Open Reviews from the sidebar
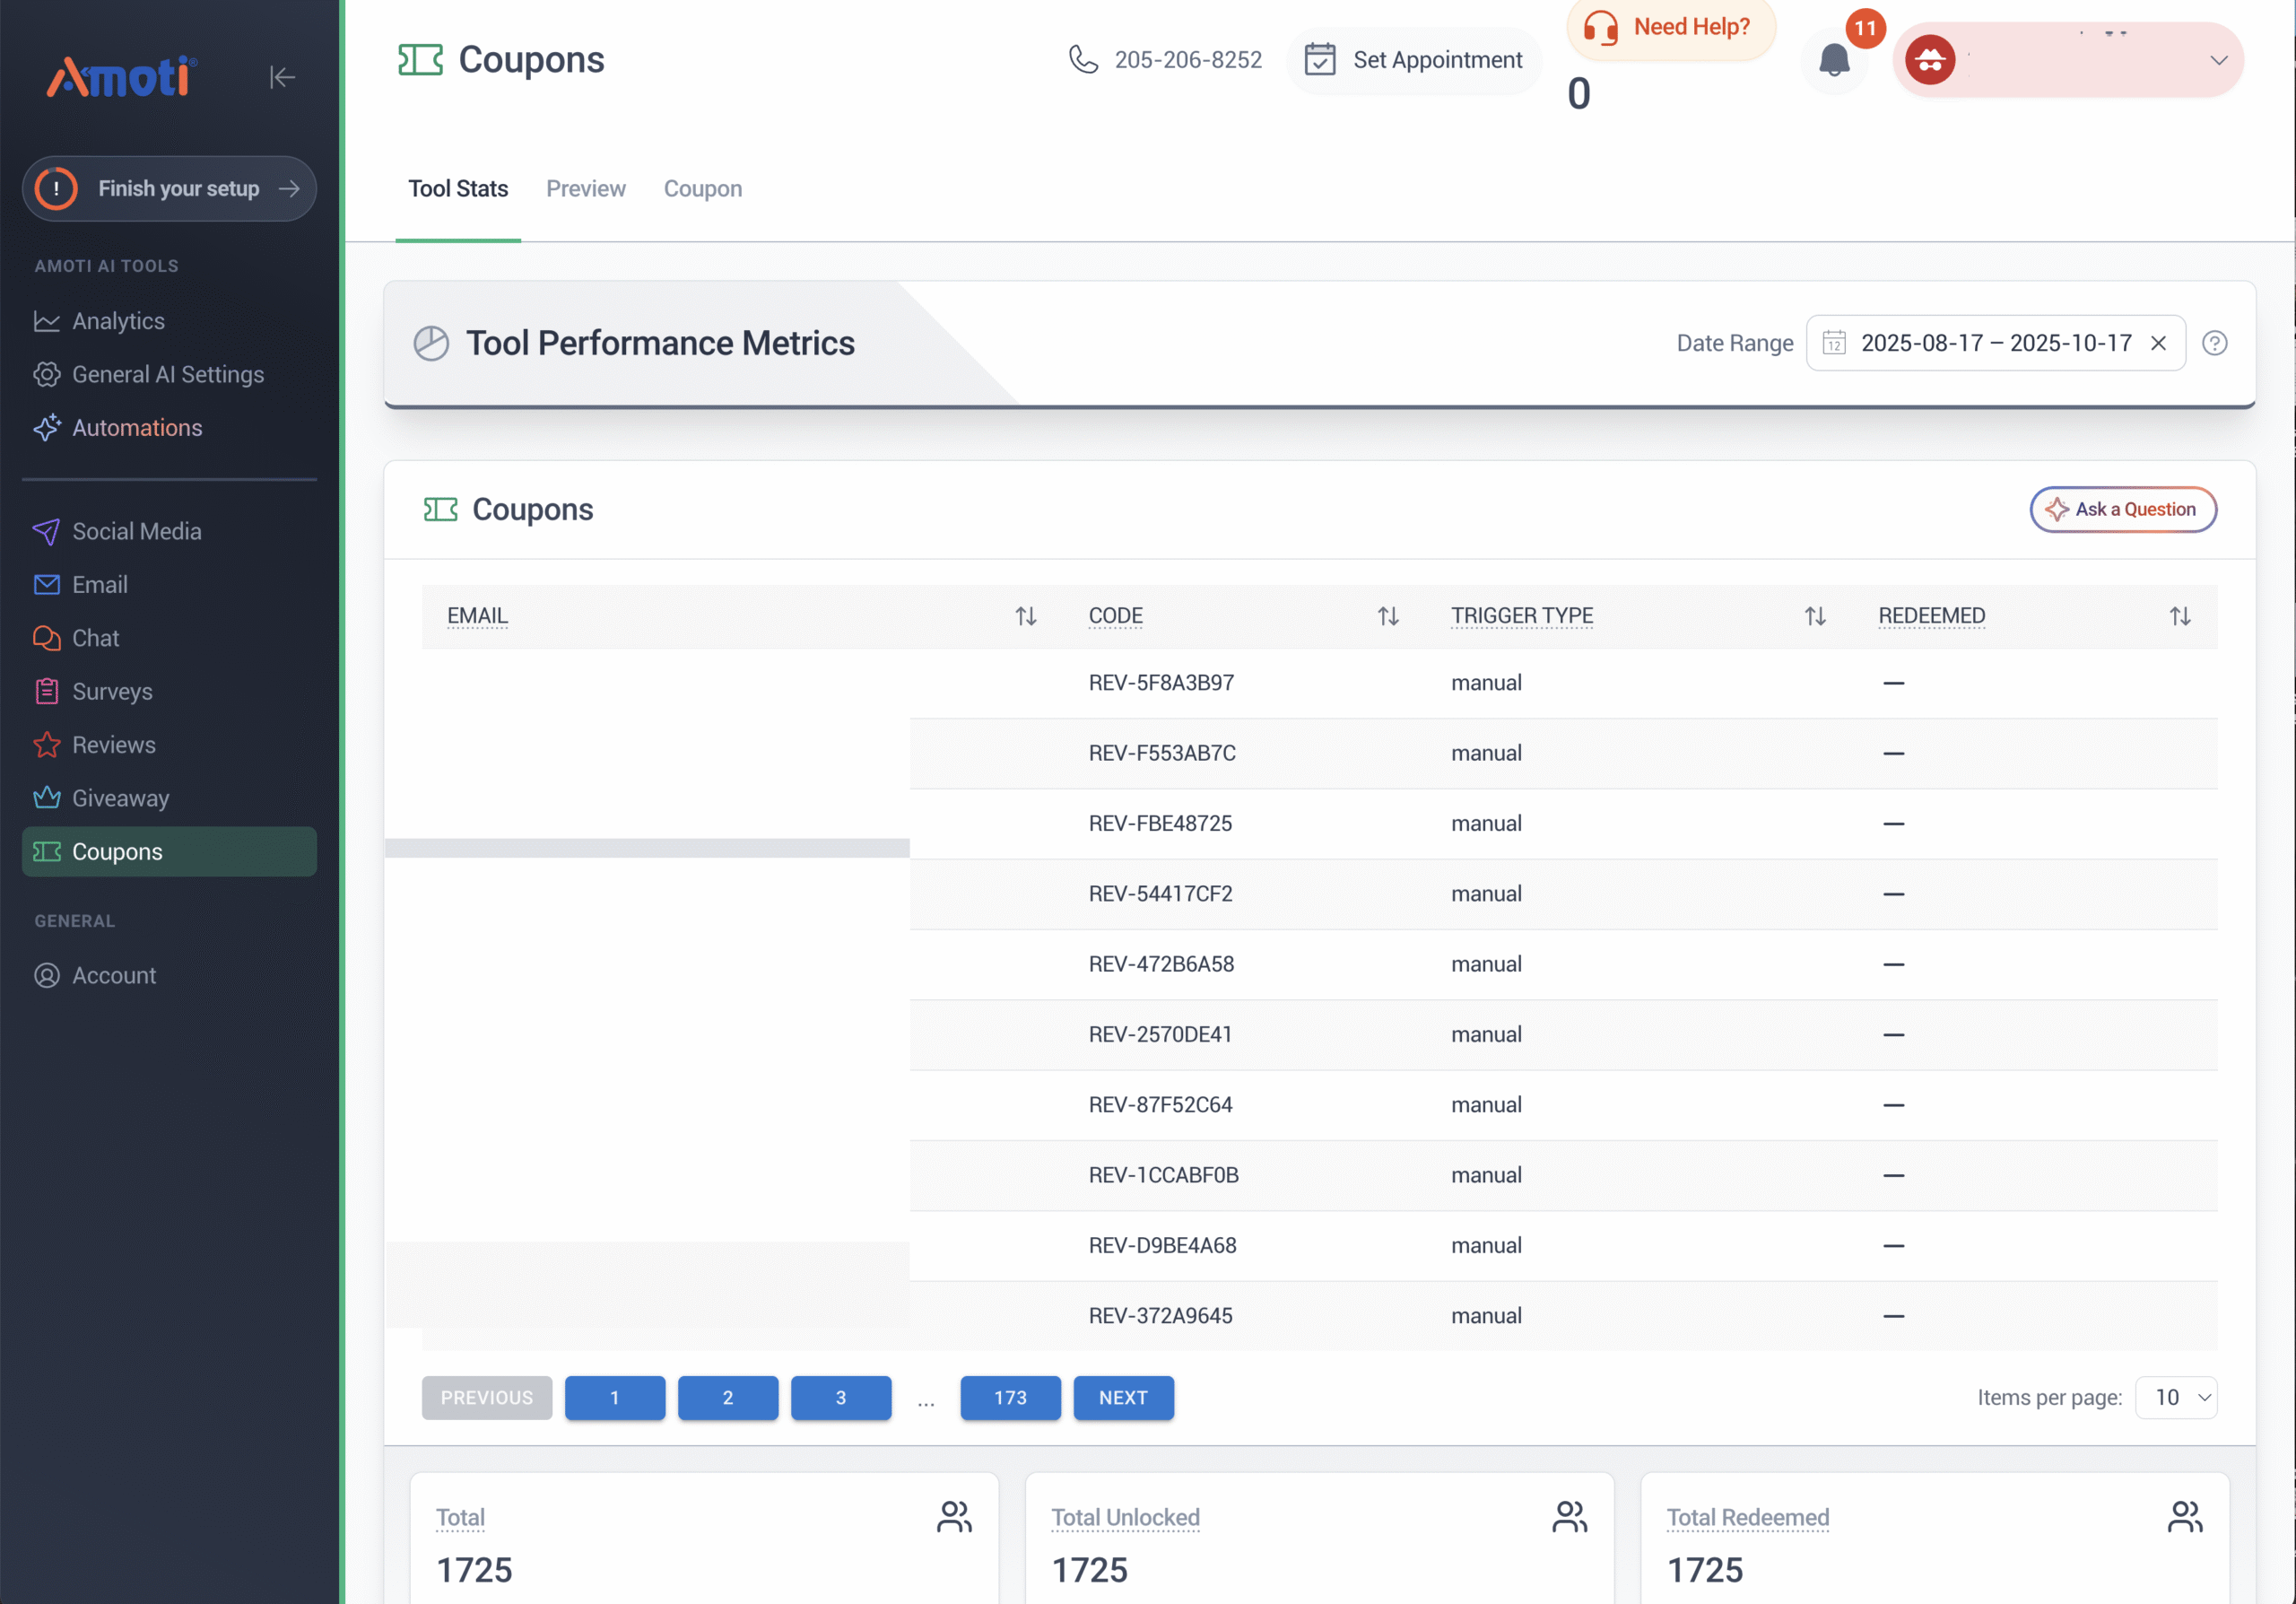This screenshot has height=1604, width=2296. coord(113,745)
